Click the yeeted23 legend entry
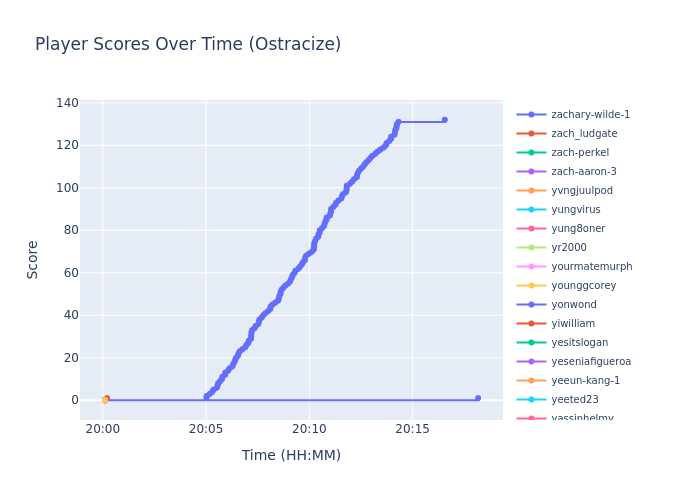Screen dimensions: 700x500 (x=575, y=400)
